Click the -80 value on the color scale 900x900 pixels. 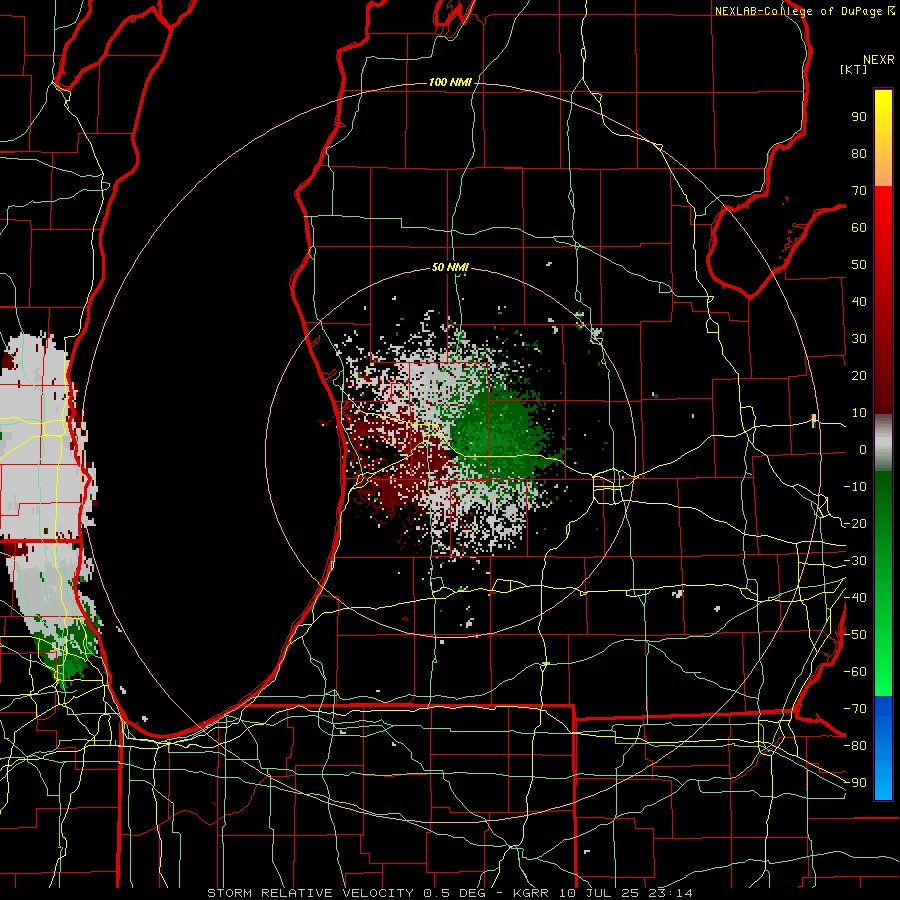(x=855, y=746)
